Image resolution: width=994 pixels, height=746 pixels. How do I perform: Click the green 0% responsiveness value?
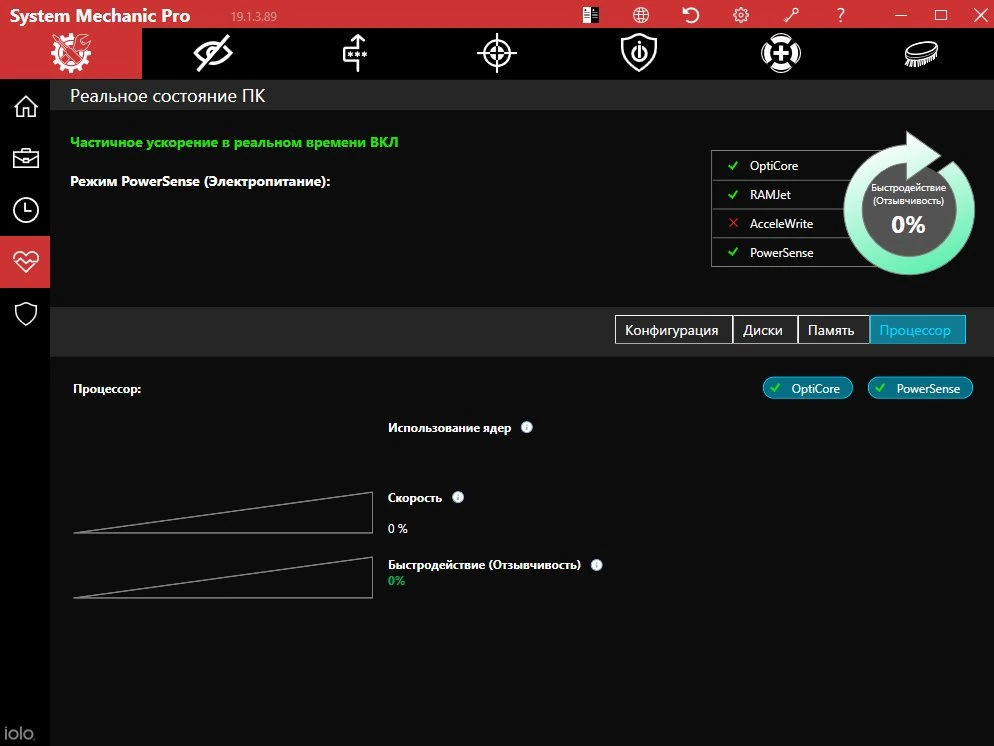click(x=396, y=581)
